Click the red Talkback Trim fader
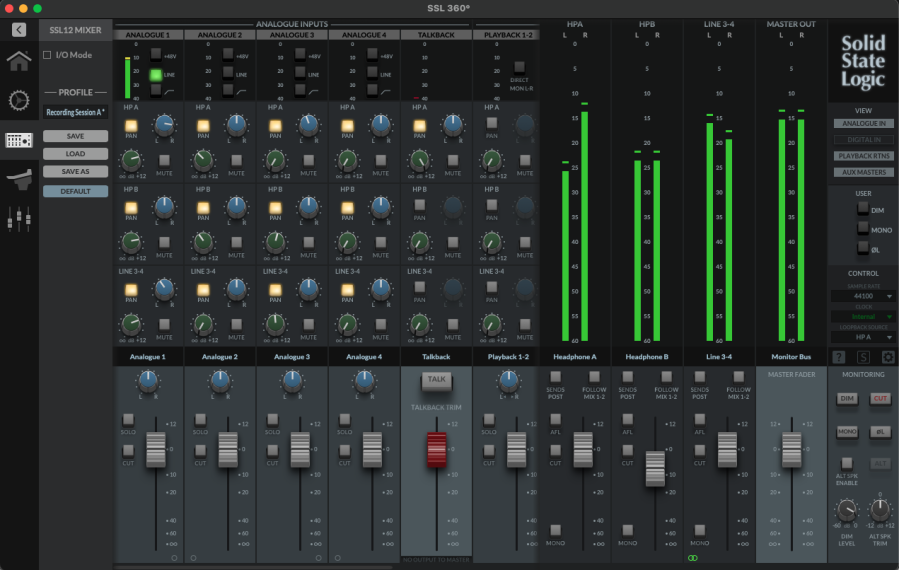This screenshot has height=570, width=899. click(x=436, y=450)
